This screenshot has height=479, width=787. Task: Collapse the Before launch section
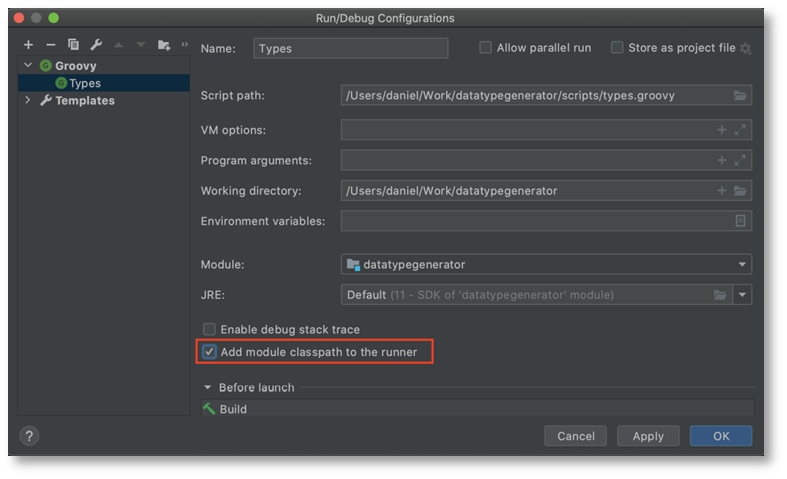pos(207,388)
